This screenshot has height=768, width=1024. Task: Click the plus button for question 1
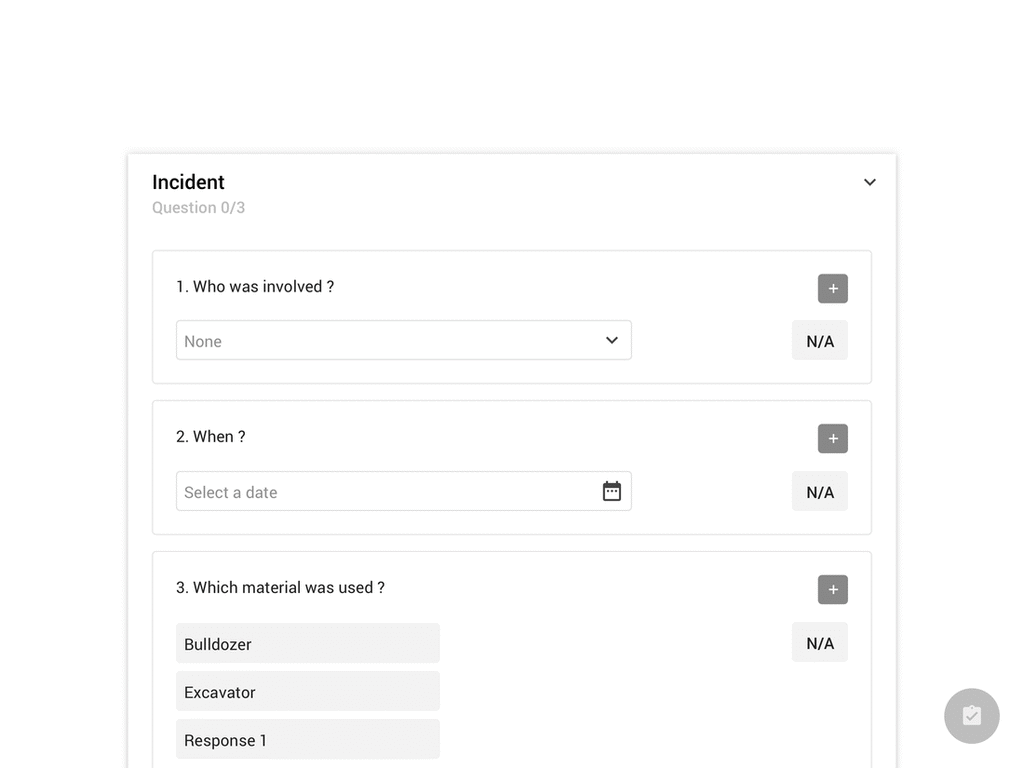pos(832,289)
